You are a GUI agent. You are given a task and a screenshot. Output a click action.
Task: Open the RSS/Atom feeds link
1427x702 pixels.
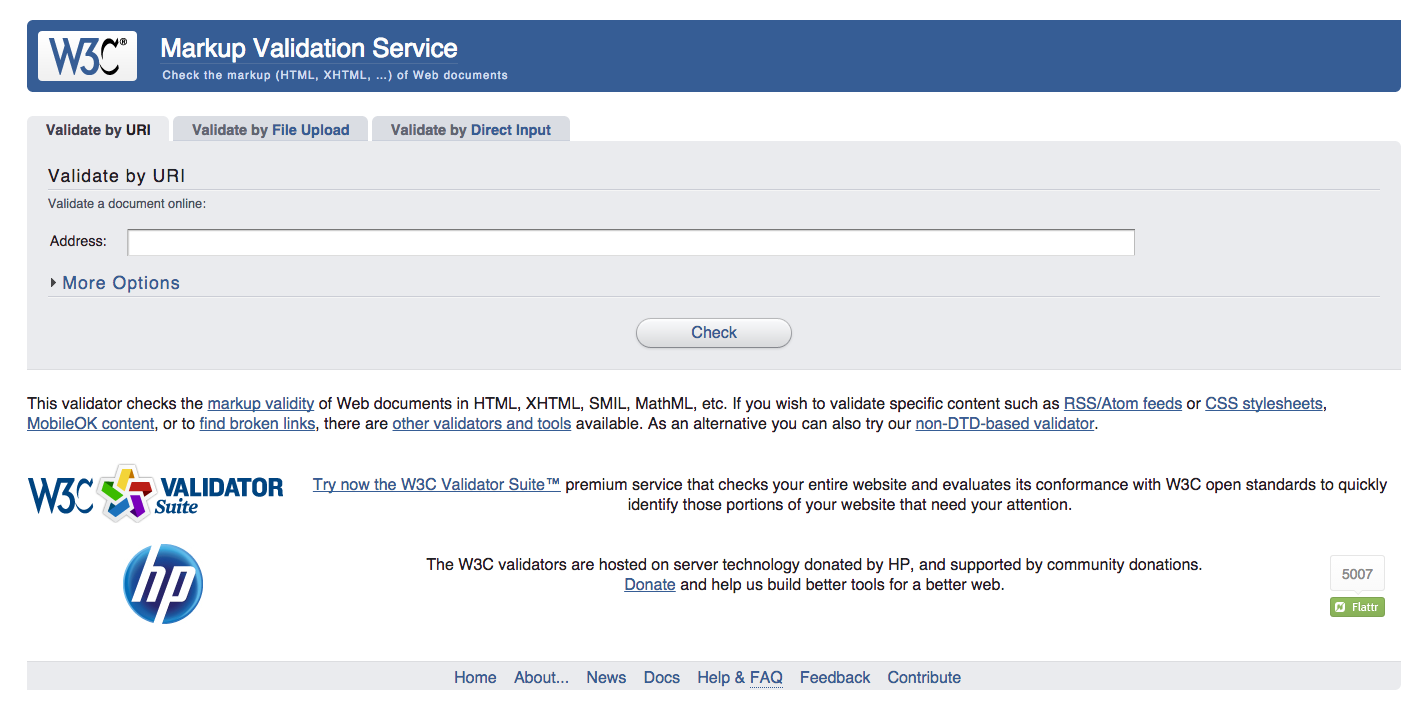tap(1122, 404)
